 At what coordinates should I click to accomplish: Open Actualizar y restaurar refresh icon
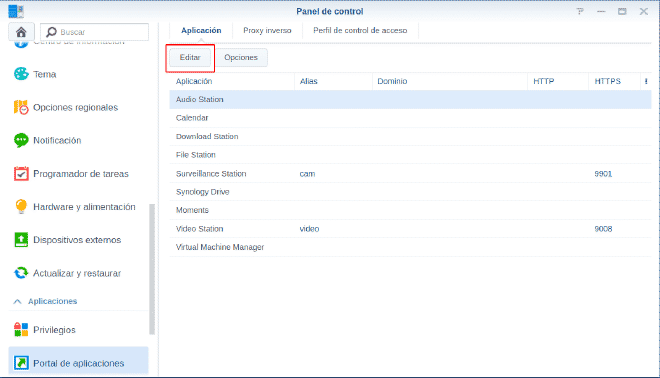21,273
